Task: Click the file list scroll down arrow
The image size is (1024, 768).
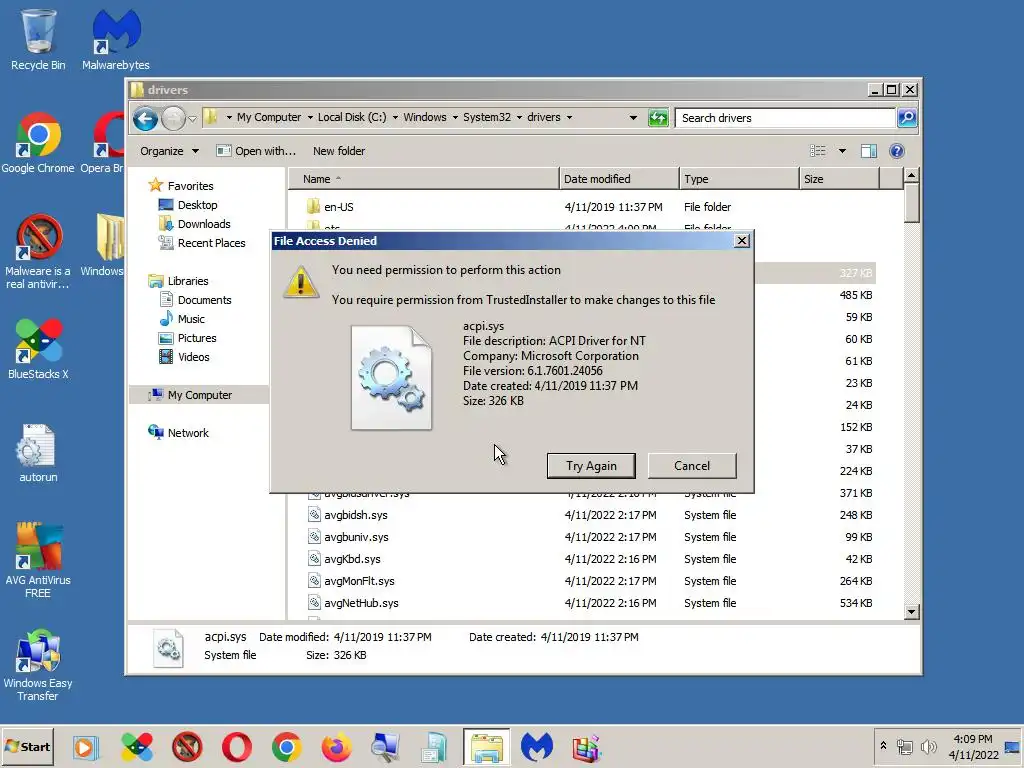Action: pos(912,612)
